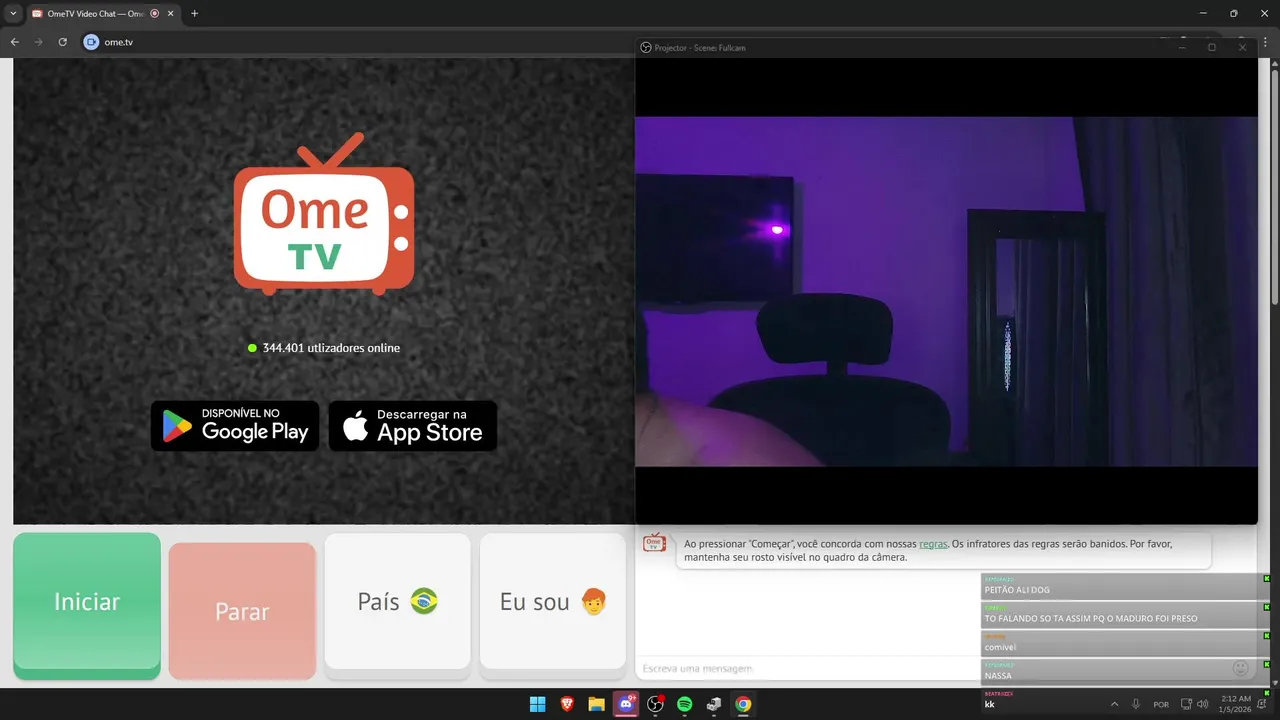Open the Eu sou gender selector
This screenshot has height=720, width=1280.
[553, 601]
